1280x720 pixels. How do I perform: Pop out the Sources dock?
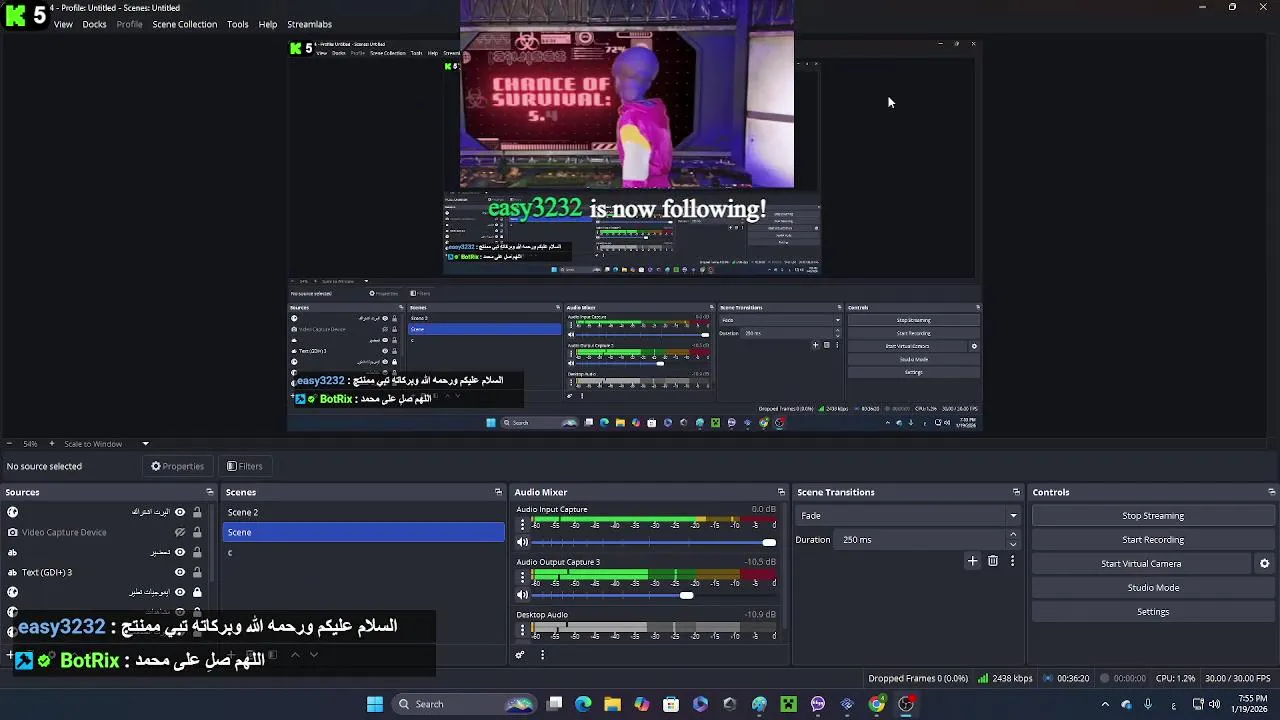209,492
